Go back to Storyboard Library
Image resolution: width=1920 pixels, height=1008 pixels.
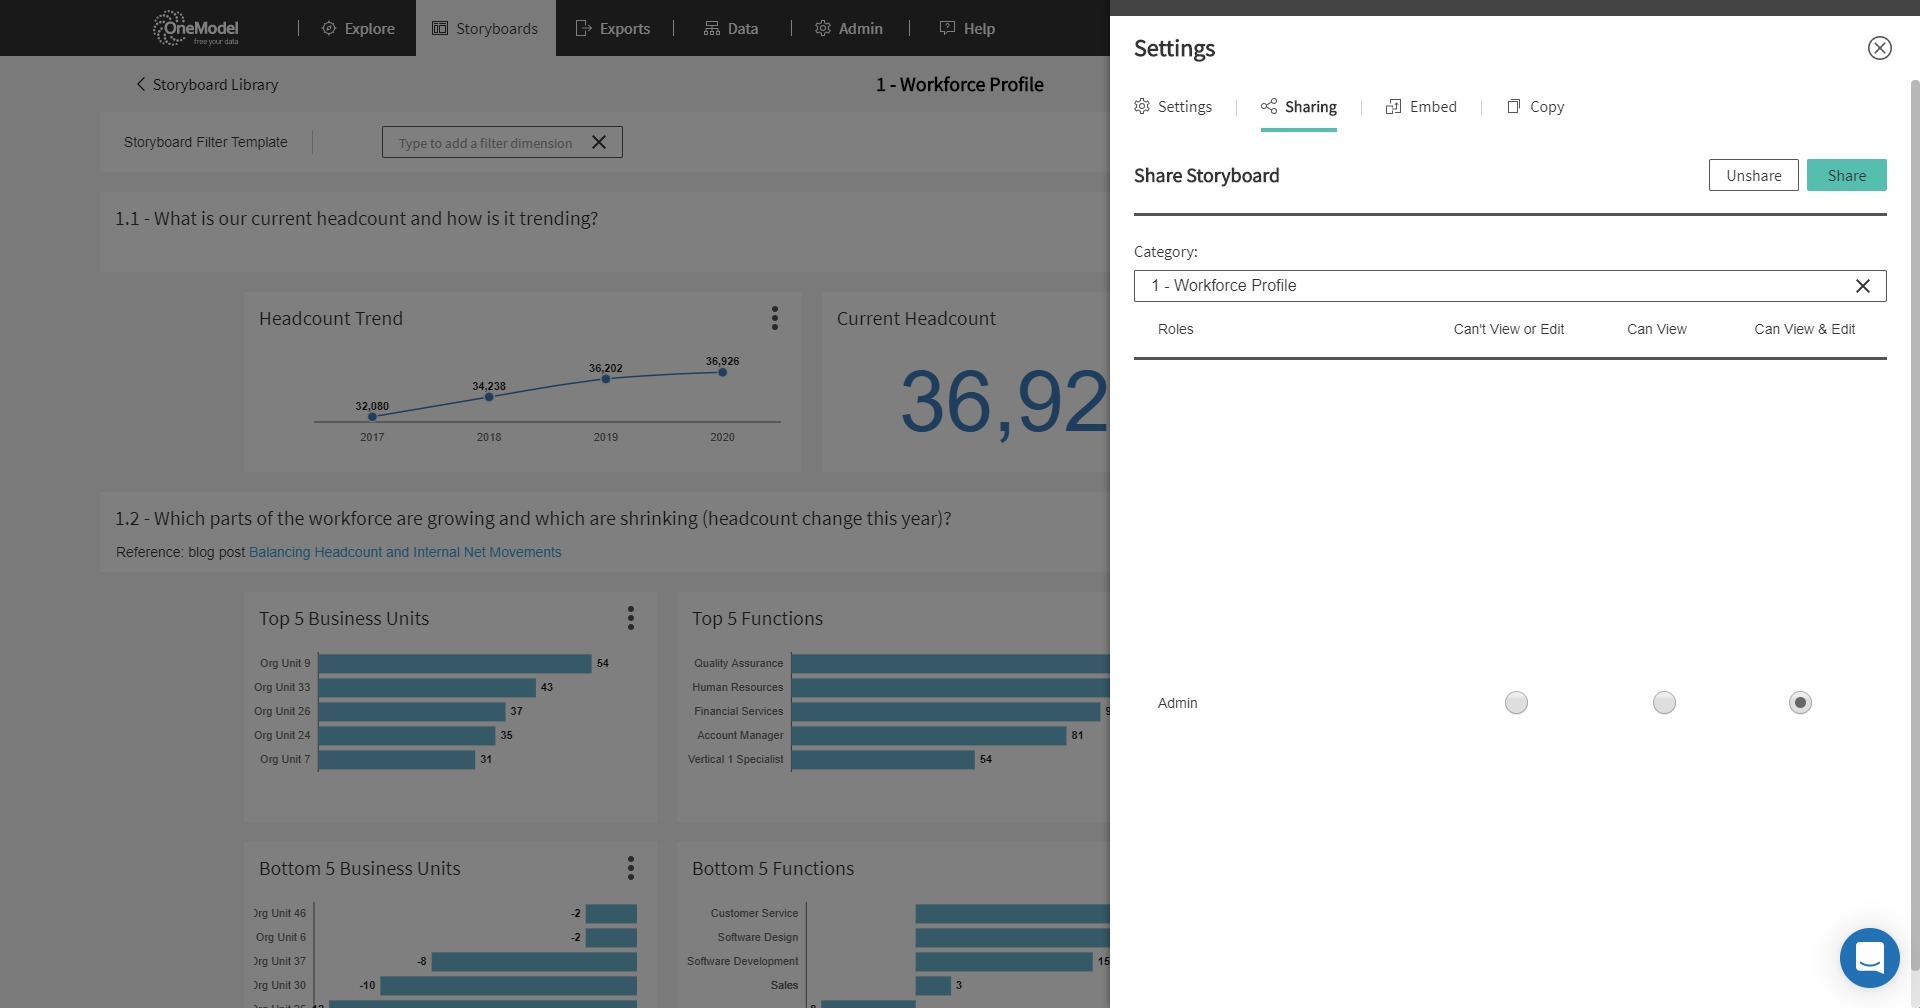(207, 84)
